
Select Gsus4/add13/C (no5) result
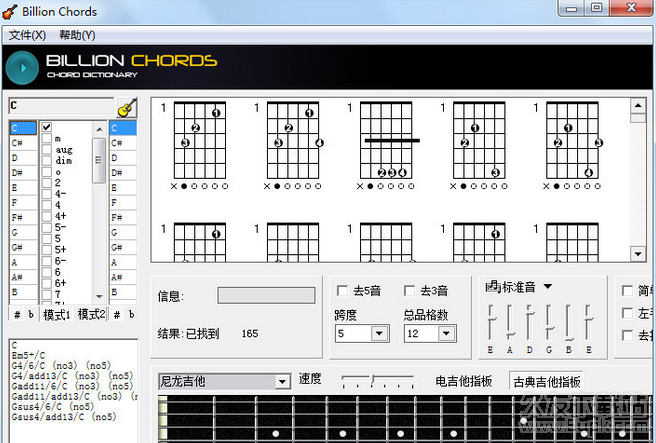pyautogui.click(x=64, y=417)
